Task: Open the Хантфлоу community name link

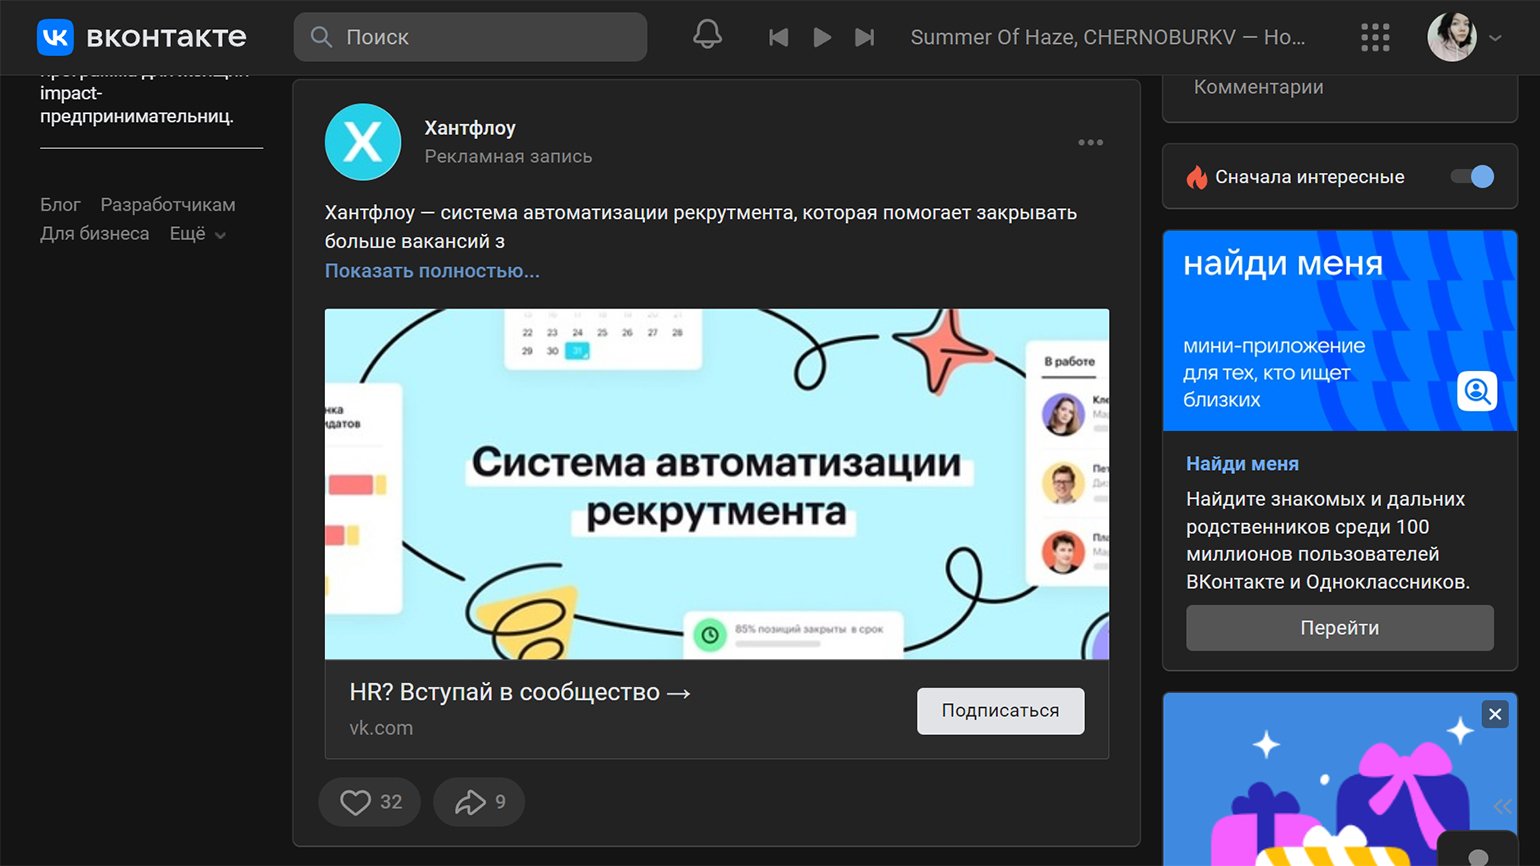Action: [x=470, y=128]
